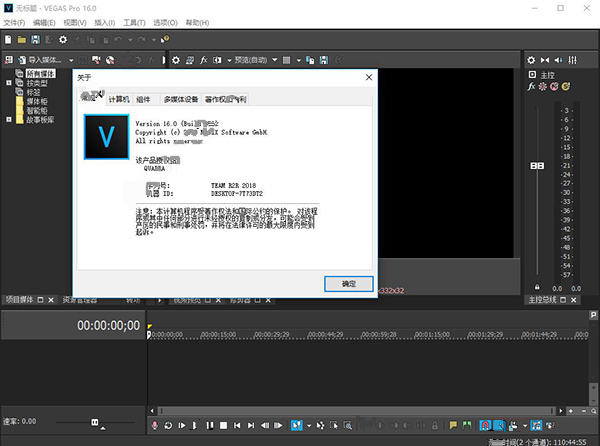
Task: Open the auto ripple mode dropdown arrow
Action: 525,425
